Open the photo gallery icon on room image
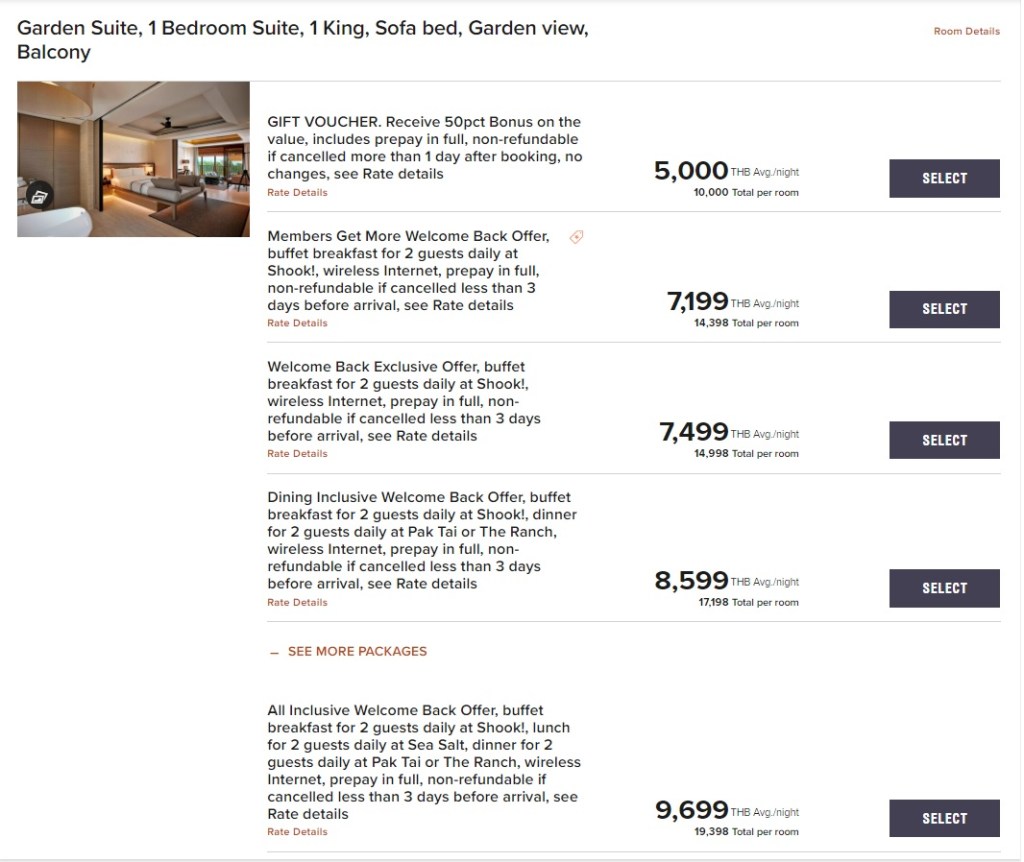This screenshot has width=1024, height=862. [x=38, y=196]
